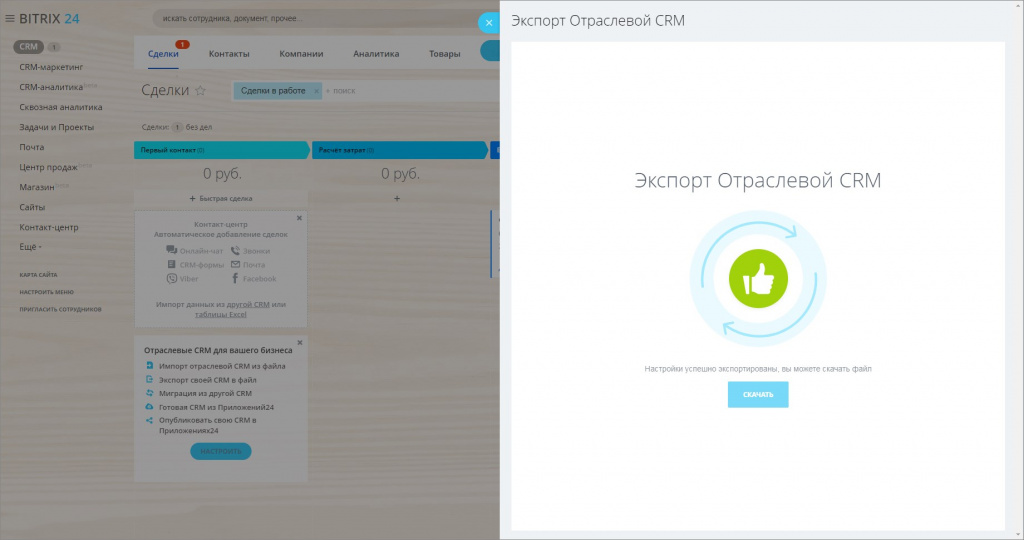This screenshot has width=1024, height=540.
Task: Click the Viber icon in contact center
Action: coord(171,278)
